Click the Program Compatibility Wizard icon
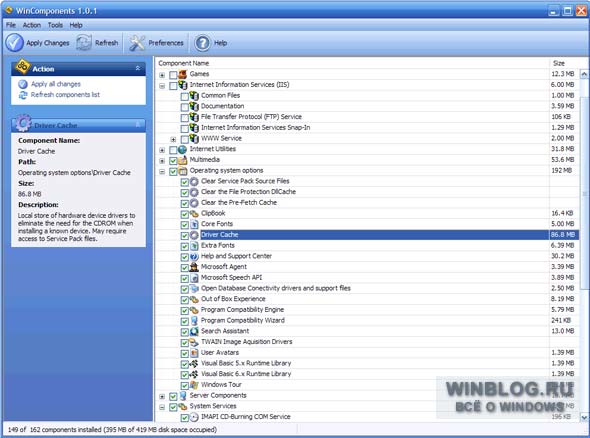The image size is (590, 438). (194, 321)
